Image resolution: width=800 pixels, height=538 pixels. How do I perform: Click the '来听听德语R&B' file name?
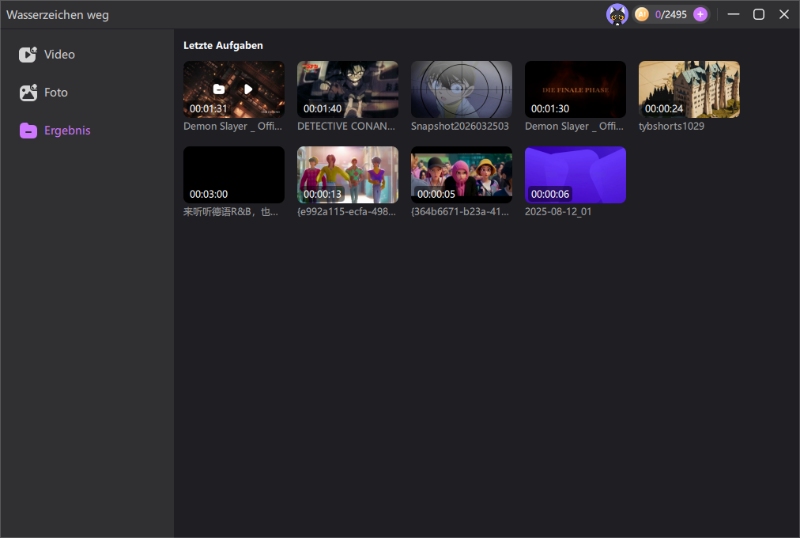231,211
